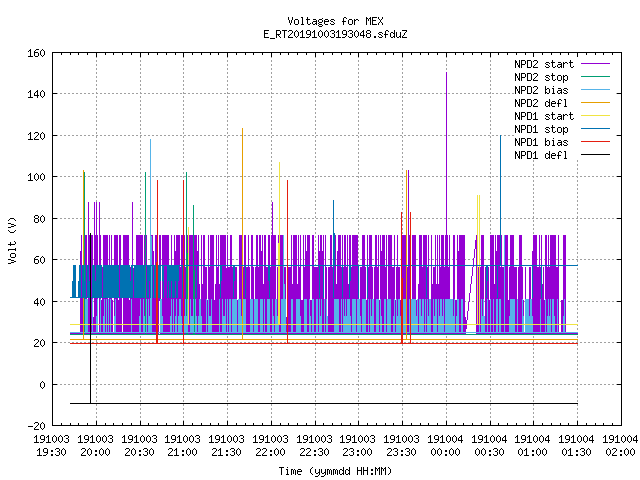Click the 'Volt (V)' y-axis label
Image resolution: width=640 pixels, height=480 pixels.
click(x=12, y=240)
